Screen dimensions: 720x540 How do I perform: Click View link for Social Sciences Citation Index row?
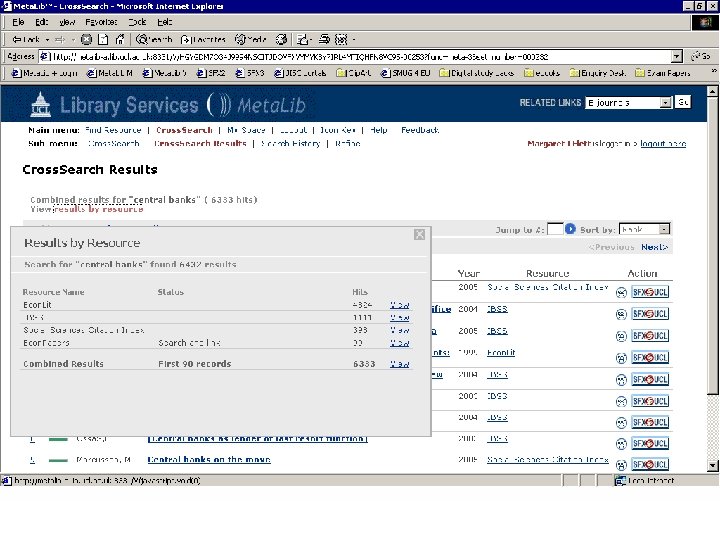pos(399,330)
